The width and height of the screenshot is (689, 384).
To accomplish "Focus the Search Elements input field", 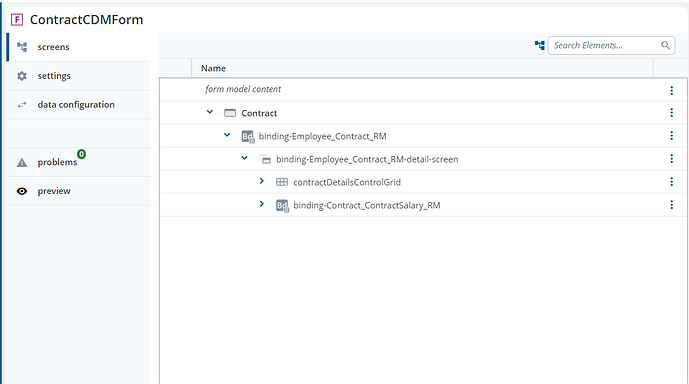I will tap(611, 45).
